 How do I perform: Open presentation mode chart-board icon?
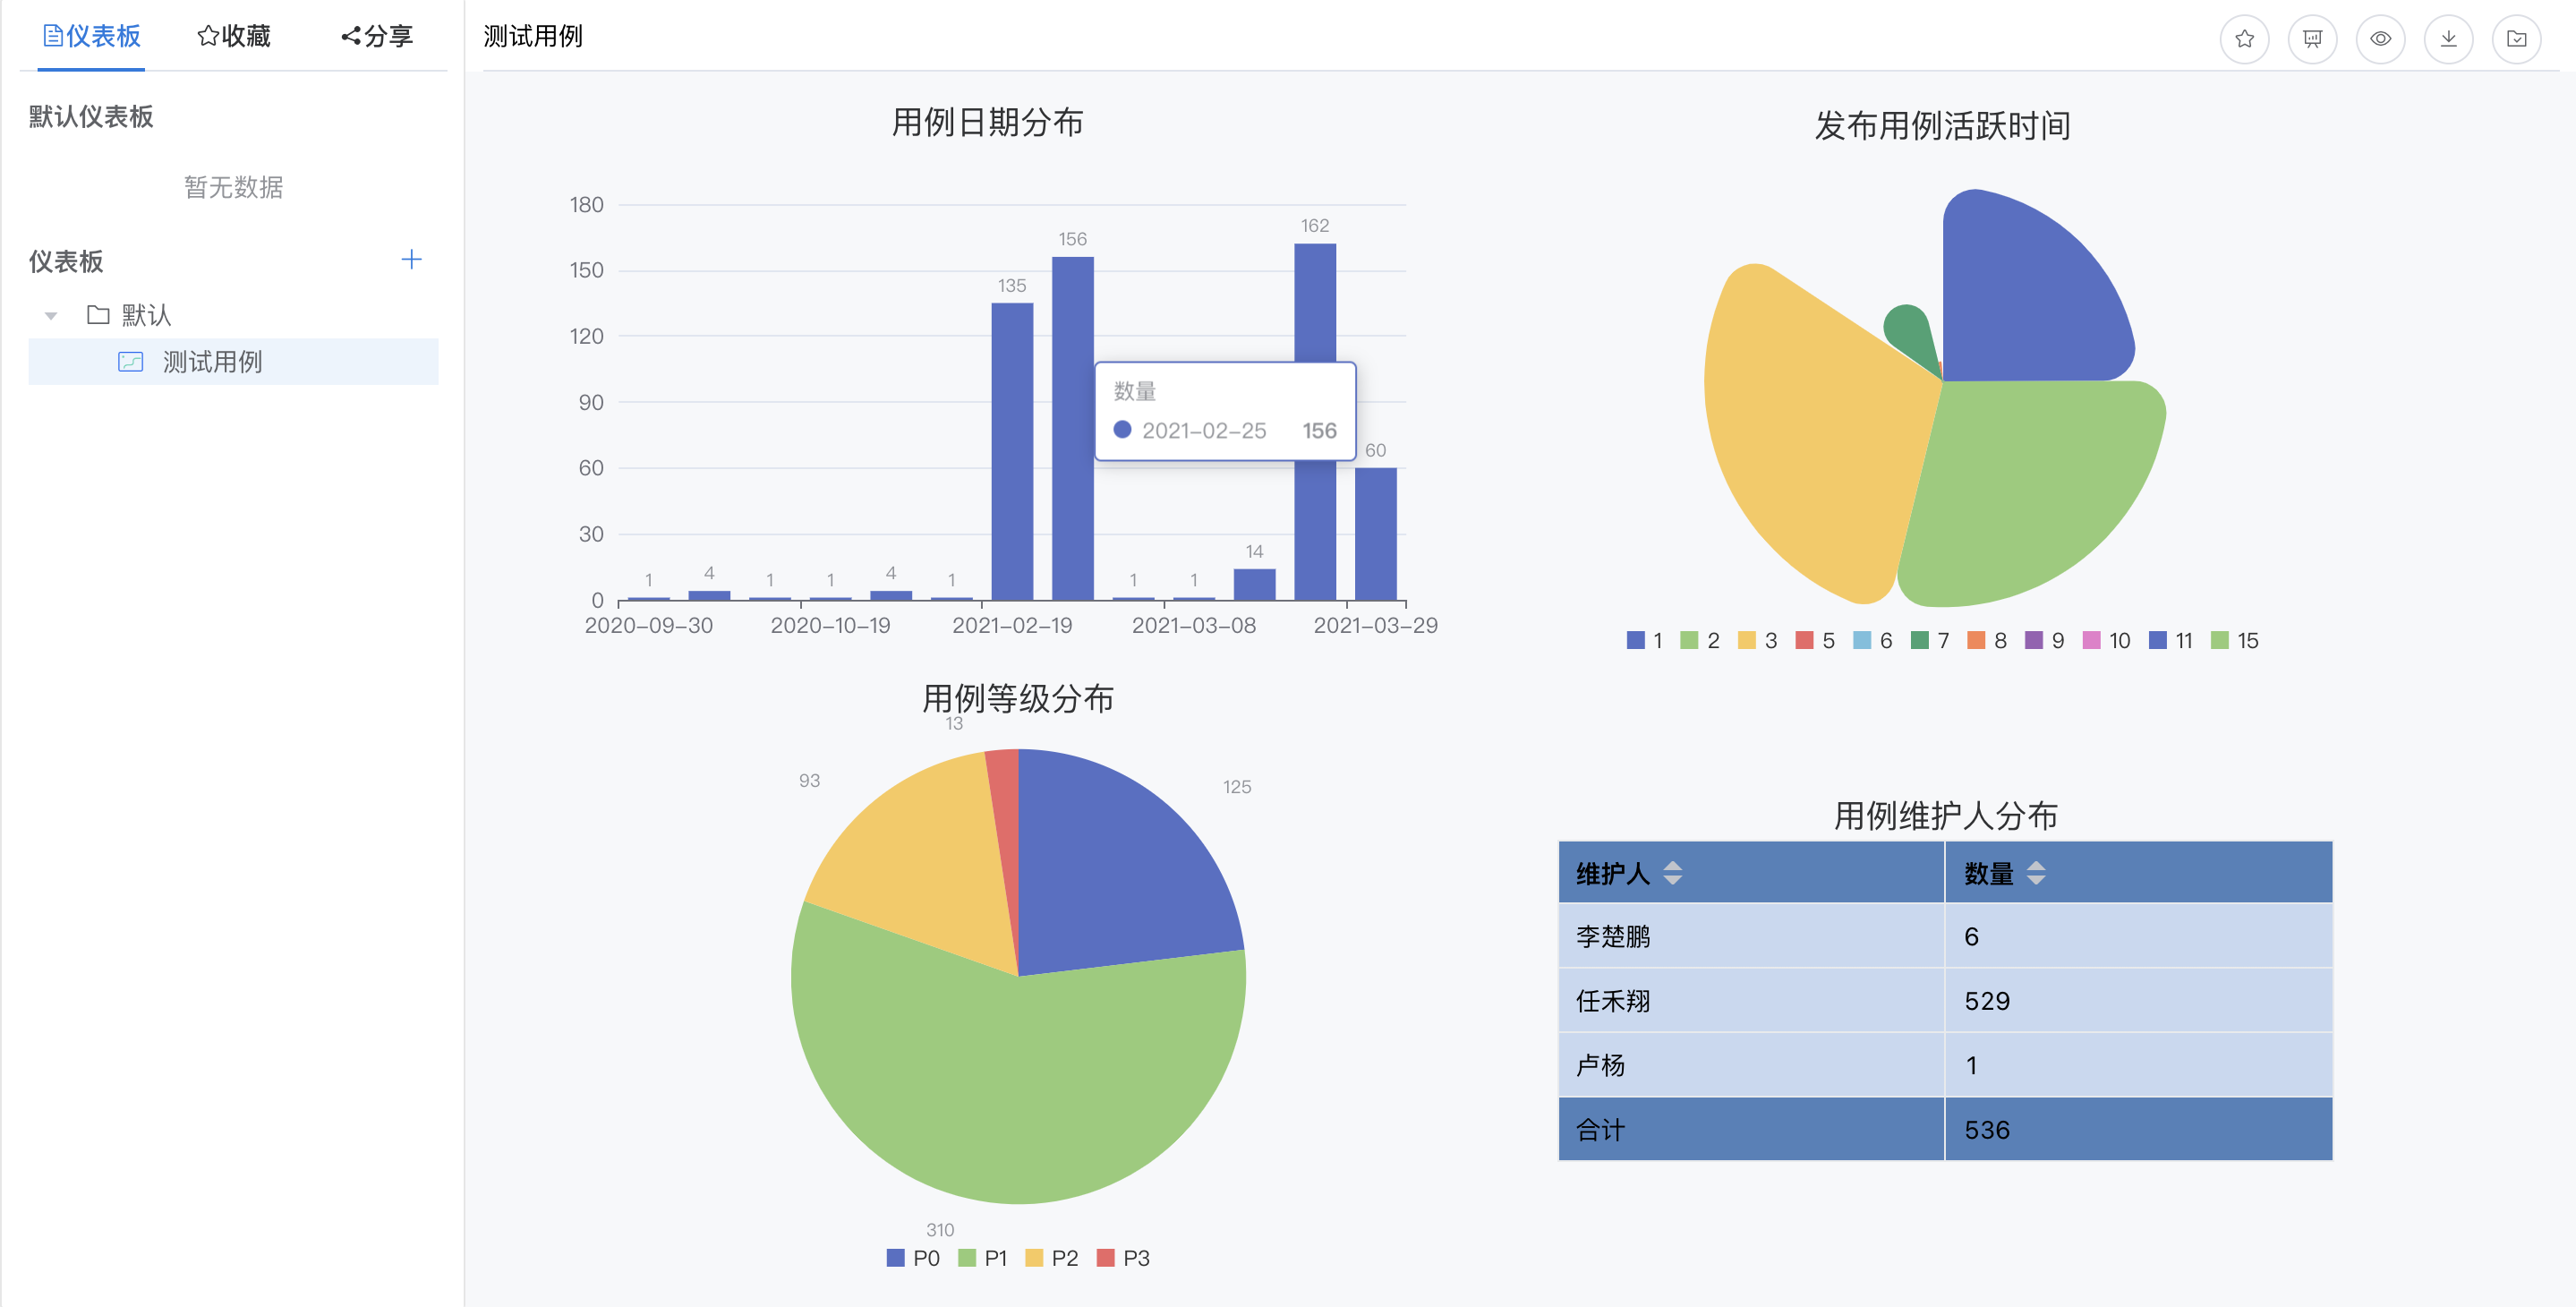[x=2312, y=39]
